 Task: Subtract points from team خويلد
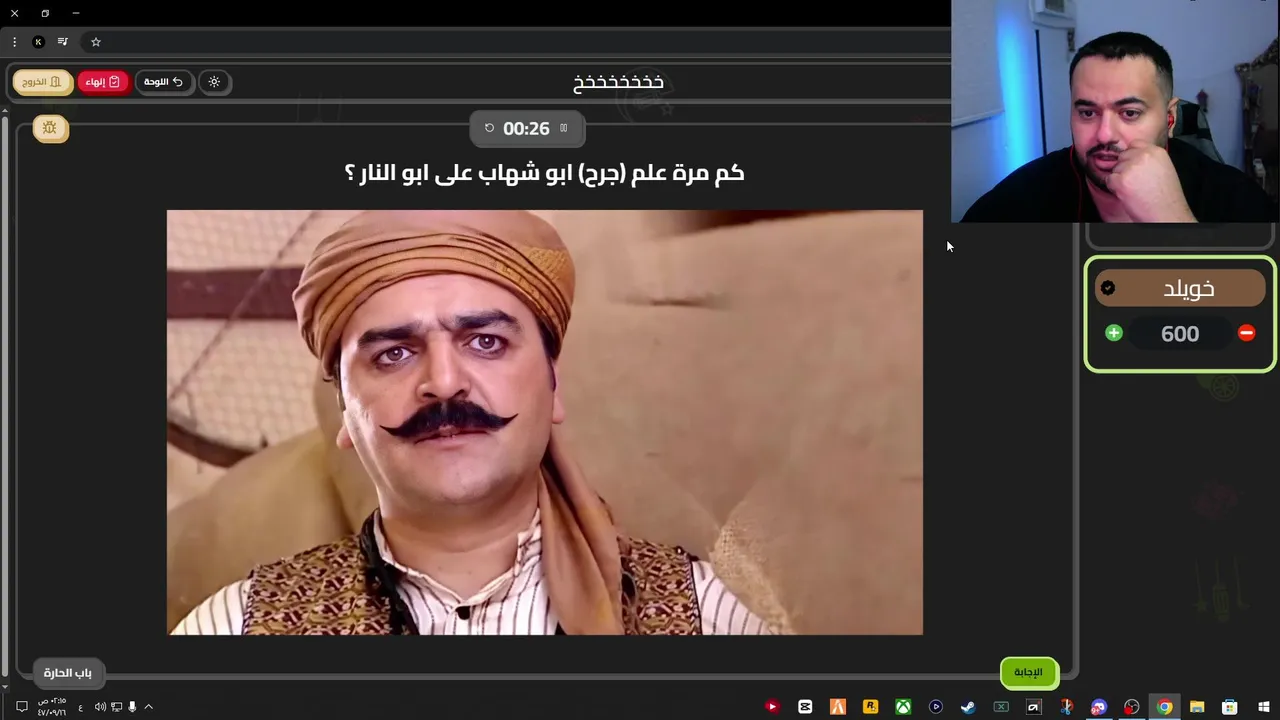click(1246, 333)
